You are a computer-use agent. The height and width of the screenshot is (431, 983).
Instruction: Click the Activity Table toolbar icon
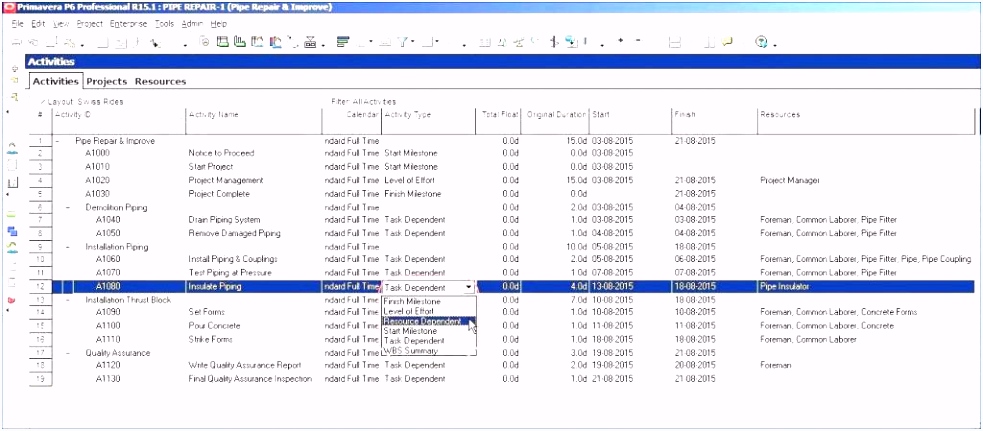(x=223, y=42)
